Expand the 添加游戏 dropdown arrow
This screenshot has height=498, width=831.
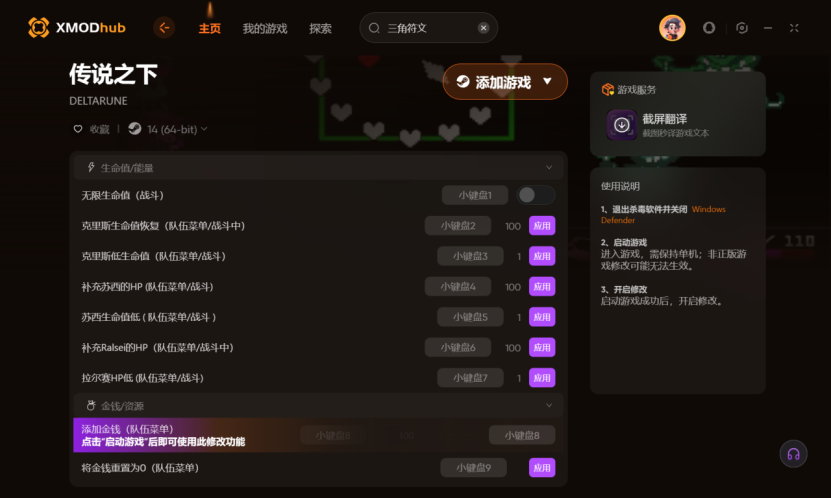point(547,82)
